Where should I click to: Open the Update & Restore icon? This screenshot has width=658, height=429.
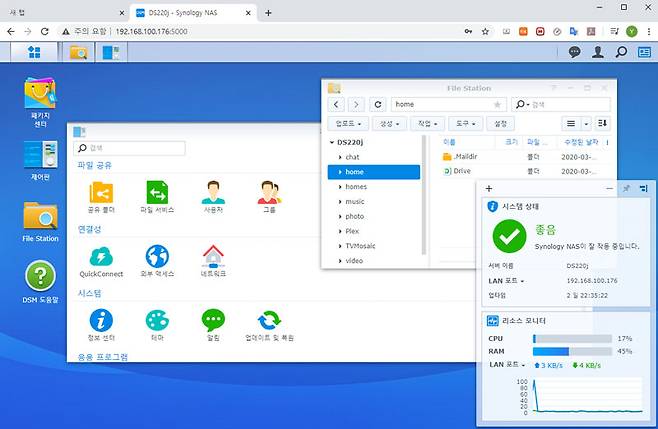269,325
